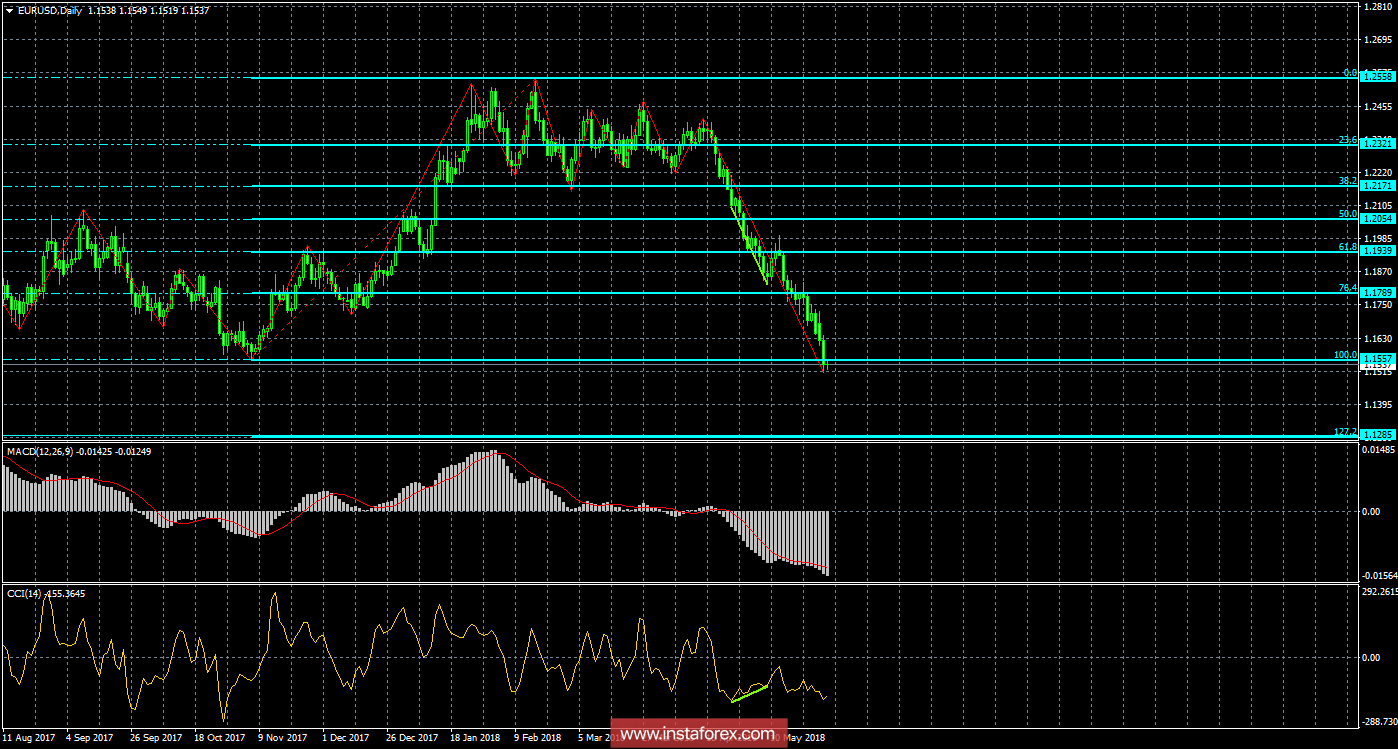Click the 127.2 Fibonacci level label
The width and height of the screenshot is (1398, 749).
[x=1345, y=431]
